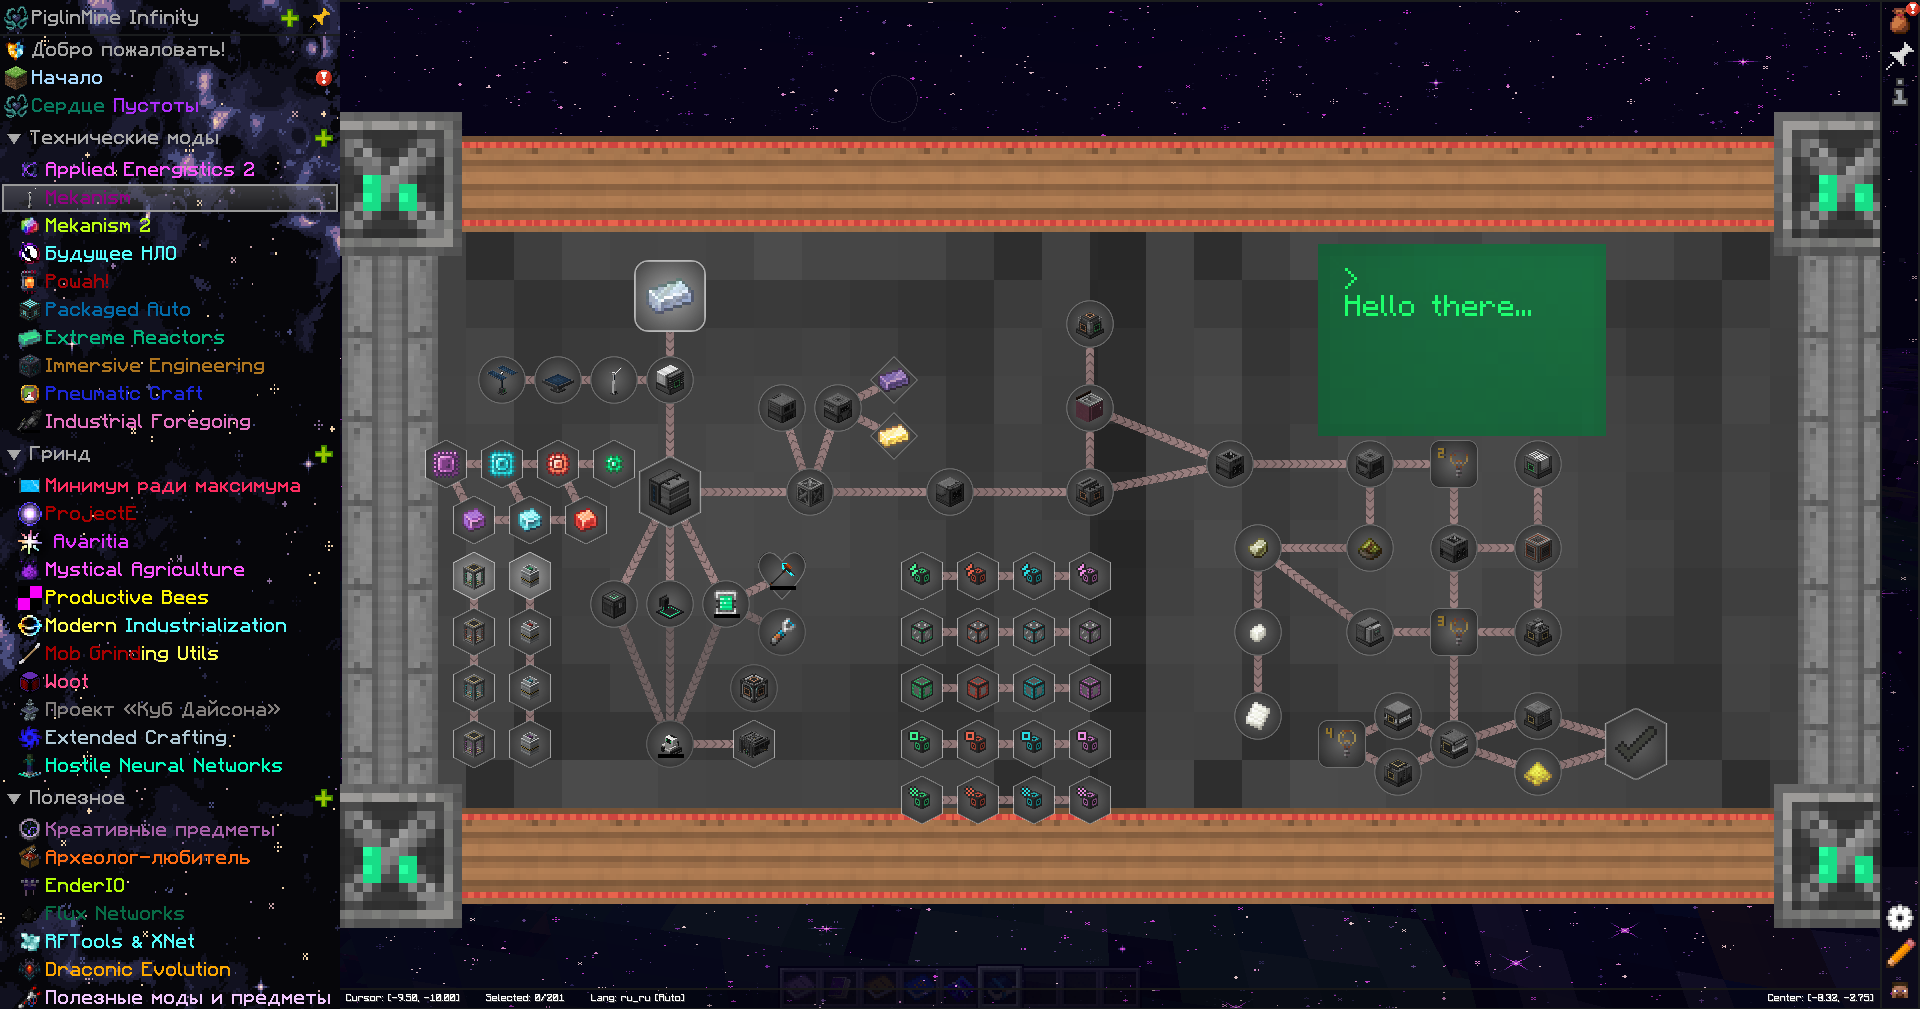This screenshot has width=1920, height=1009.
Task: Open the Draconic Evolution chapter
Action: click(170, 969)
